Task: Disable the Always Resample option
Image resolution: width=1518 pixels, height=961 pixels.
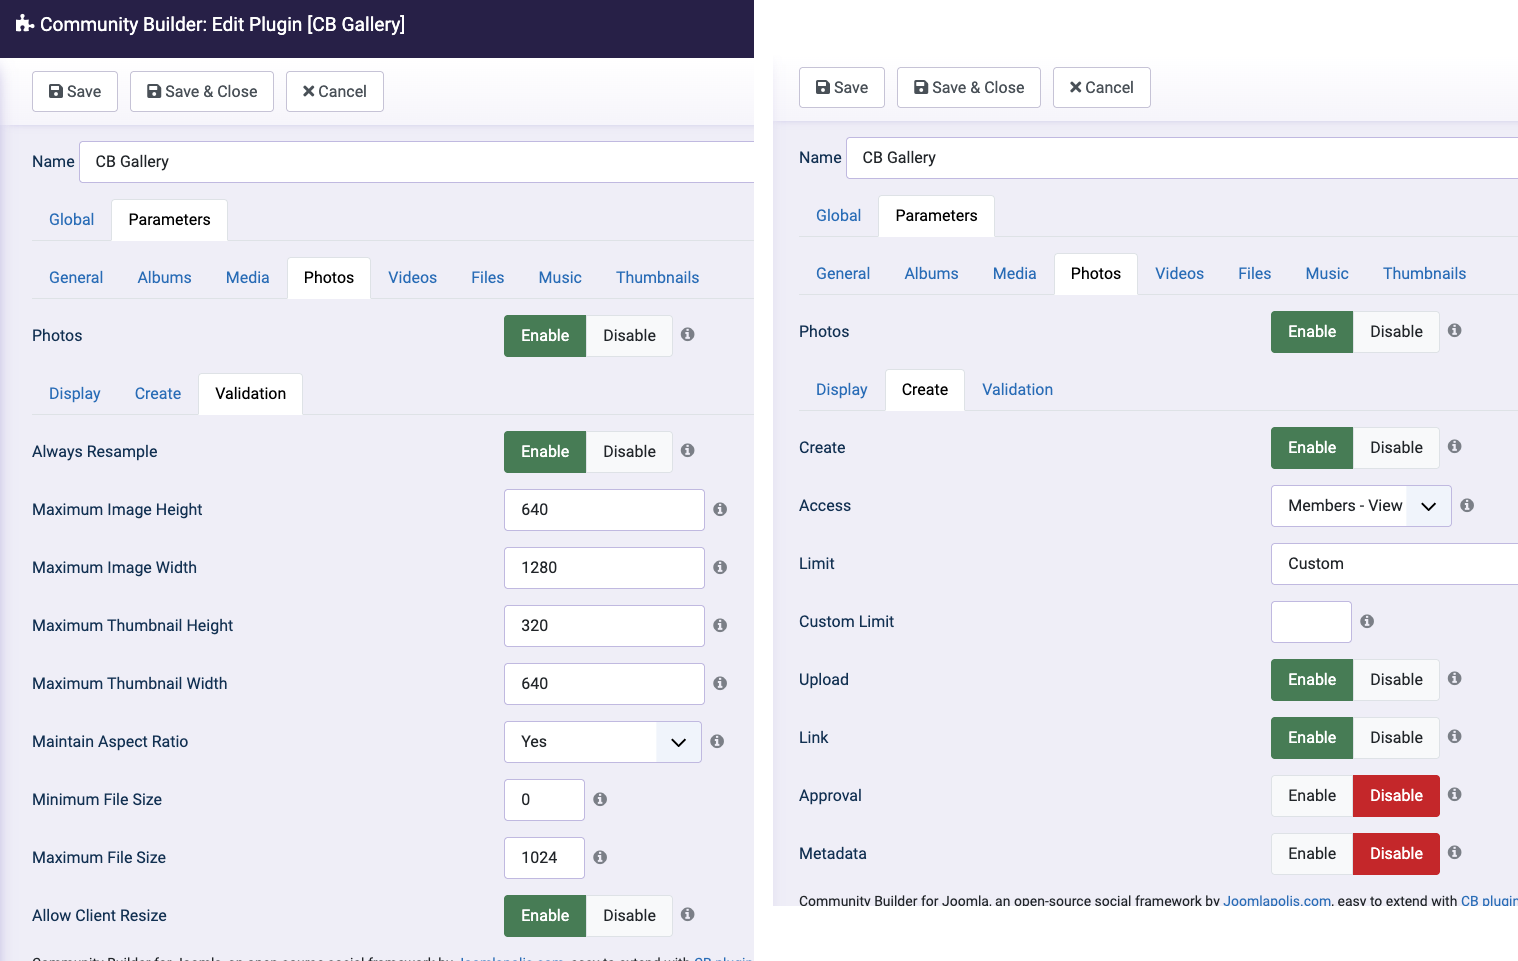Action: pos(629,452)
